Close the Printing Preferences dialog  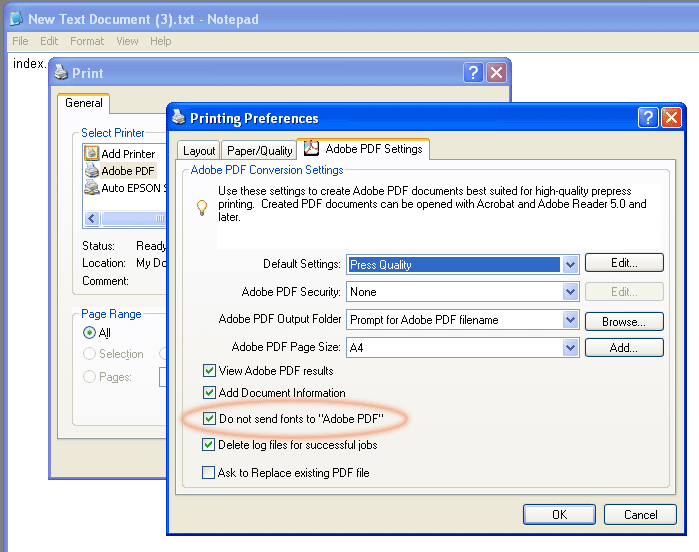click(671, 118)
